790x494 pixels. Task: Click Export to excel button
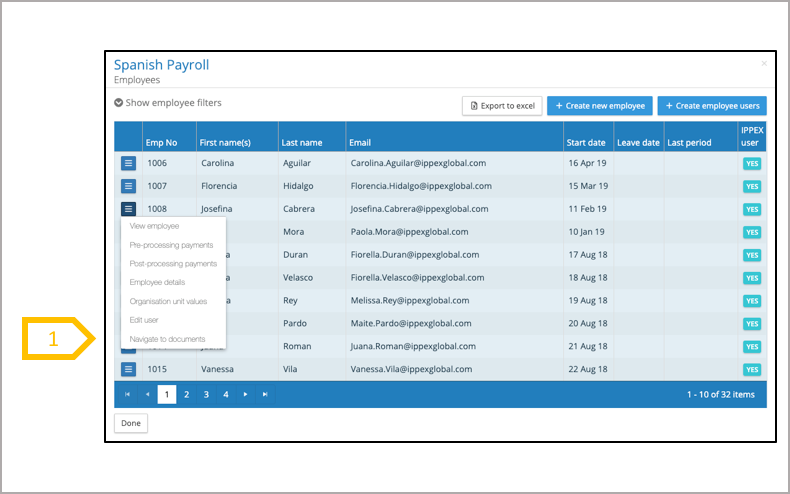pyautogui.click(x=501, y=106)
